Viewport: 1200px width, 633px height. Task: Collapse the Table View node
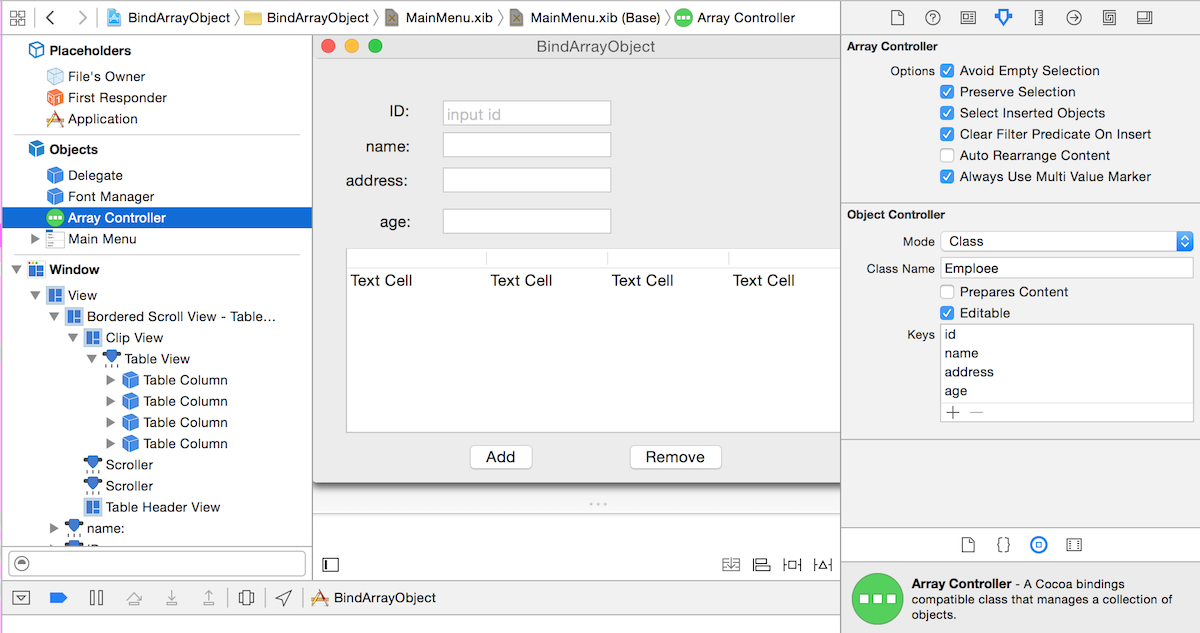(x=92, y=359)
